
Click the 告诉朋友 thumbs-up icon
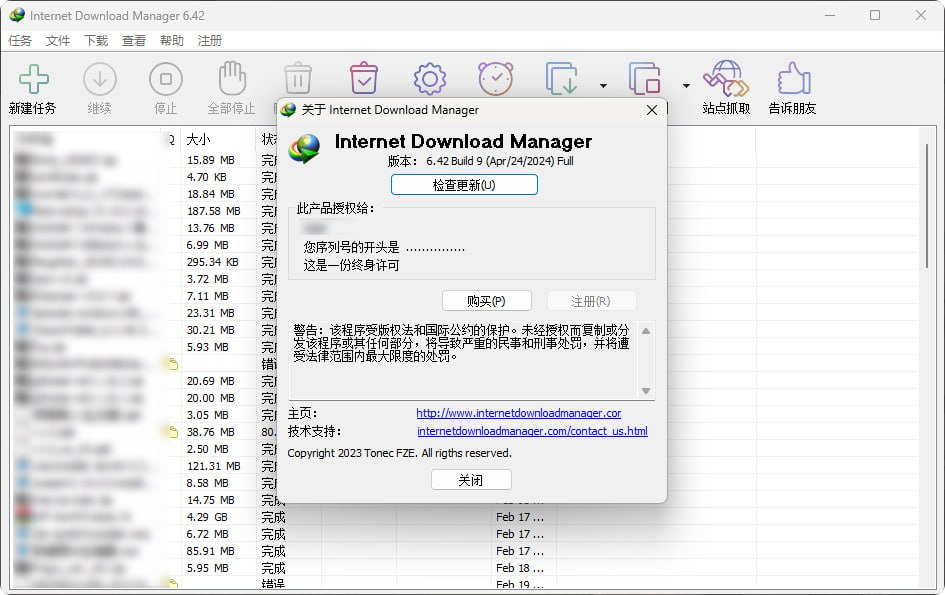(x=792, y=80)
